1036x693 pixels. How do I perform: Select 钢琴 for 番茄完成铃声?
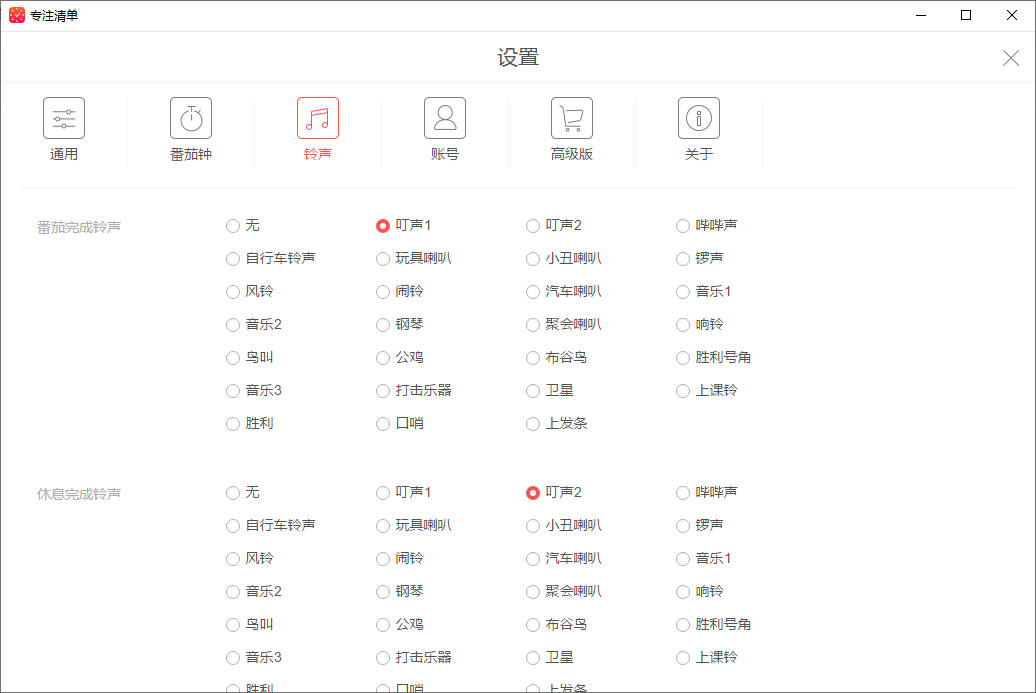383,325
